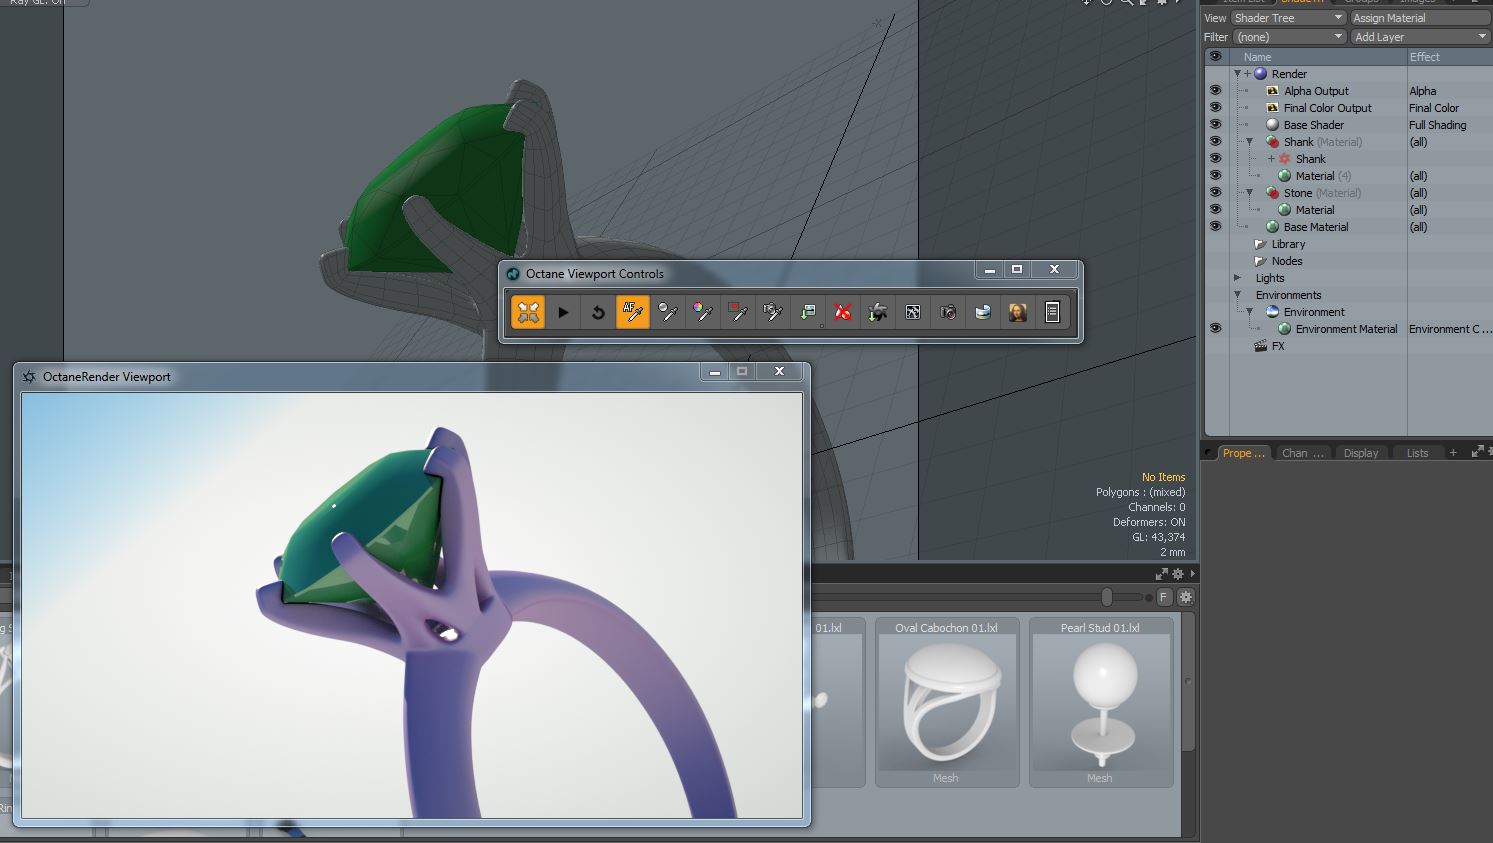Hide the Material (4) layer

pyautogui.click(x=1215, y=175)
